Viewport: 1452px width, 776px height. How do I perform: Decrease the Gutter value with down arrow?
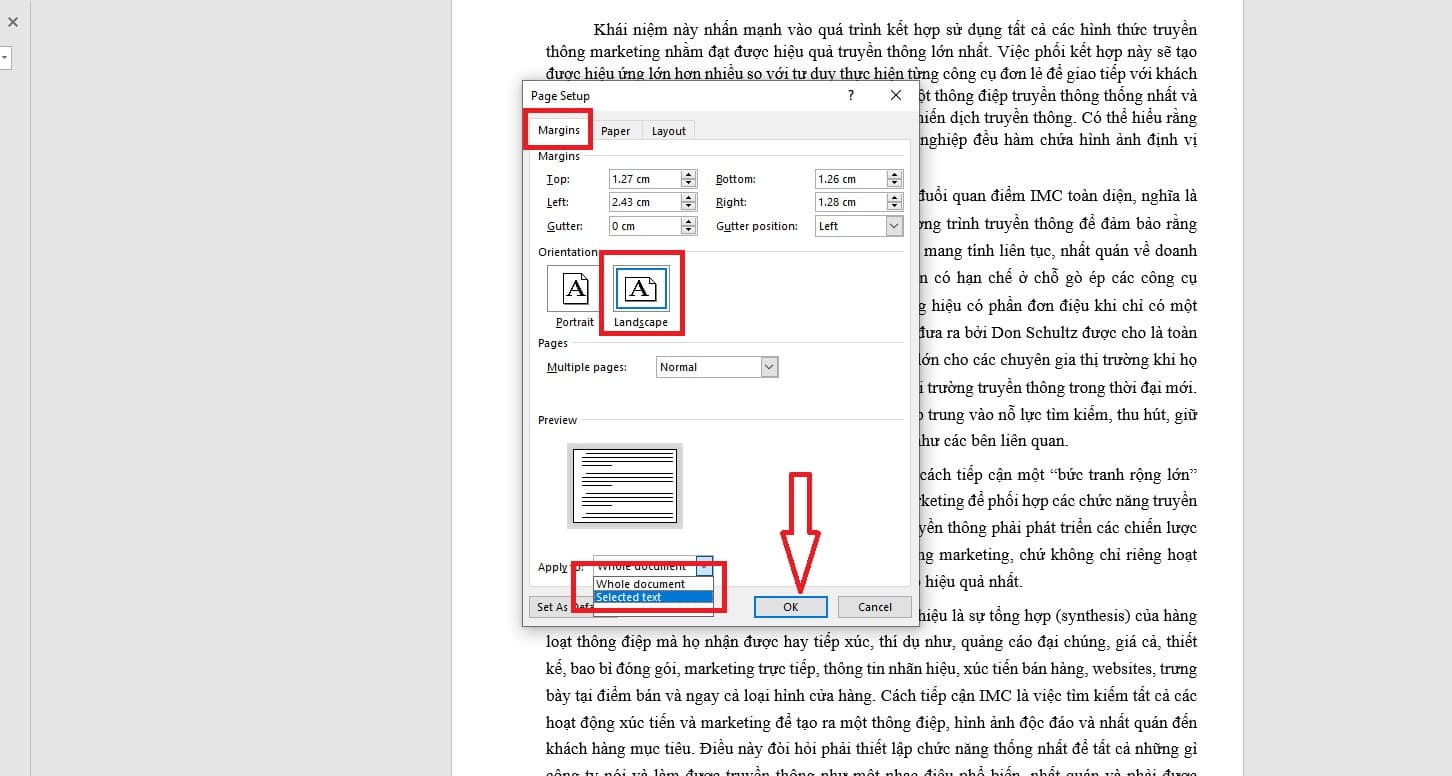coord(688,231)
